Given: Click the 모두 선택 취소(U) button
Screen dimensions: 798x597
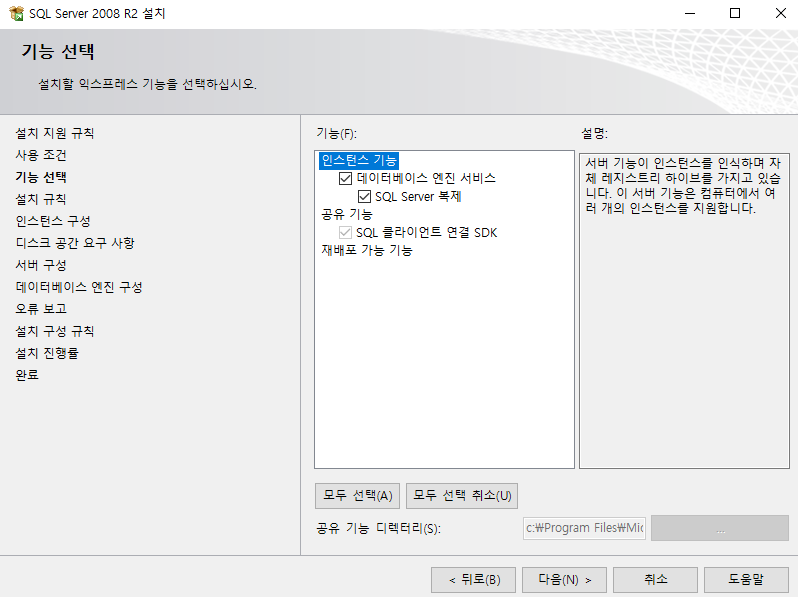Looking at the screenshot, I should coord(462,496).
